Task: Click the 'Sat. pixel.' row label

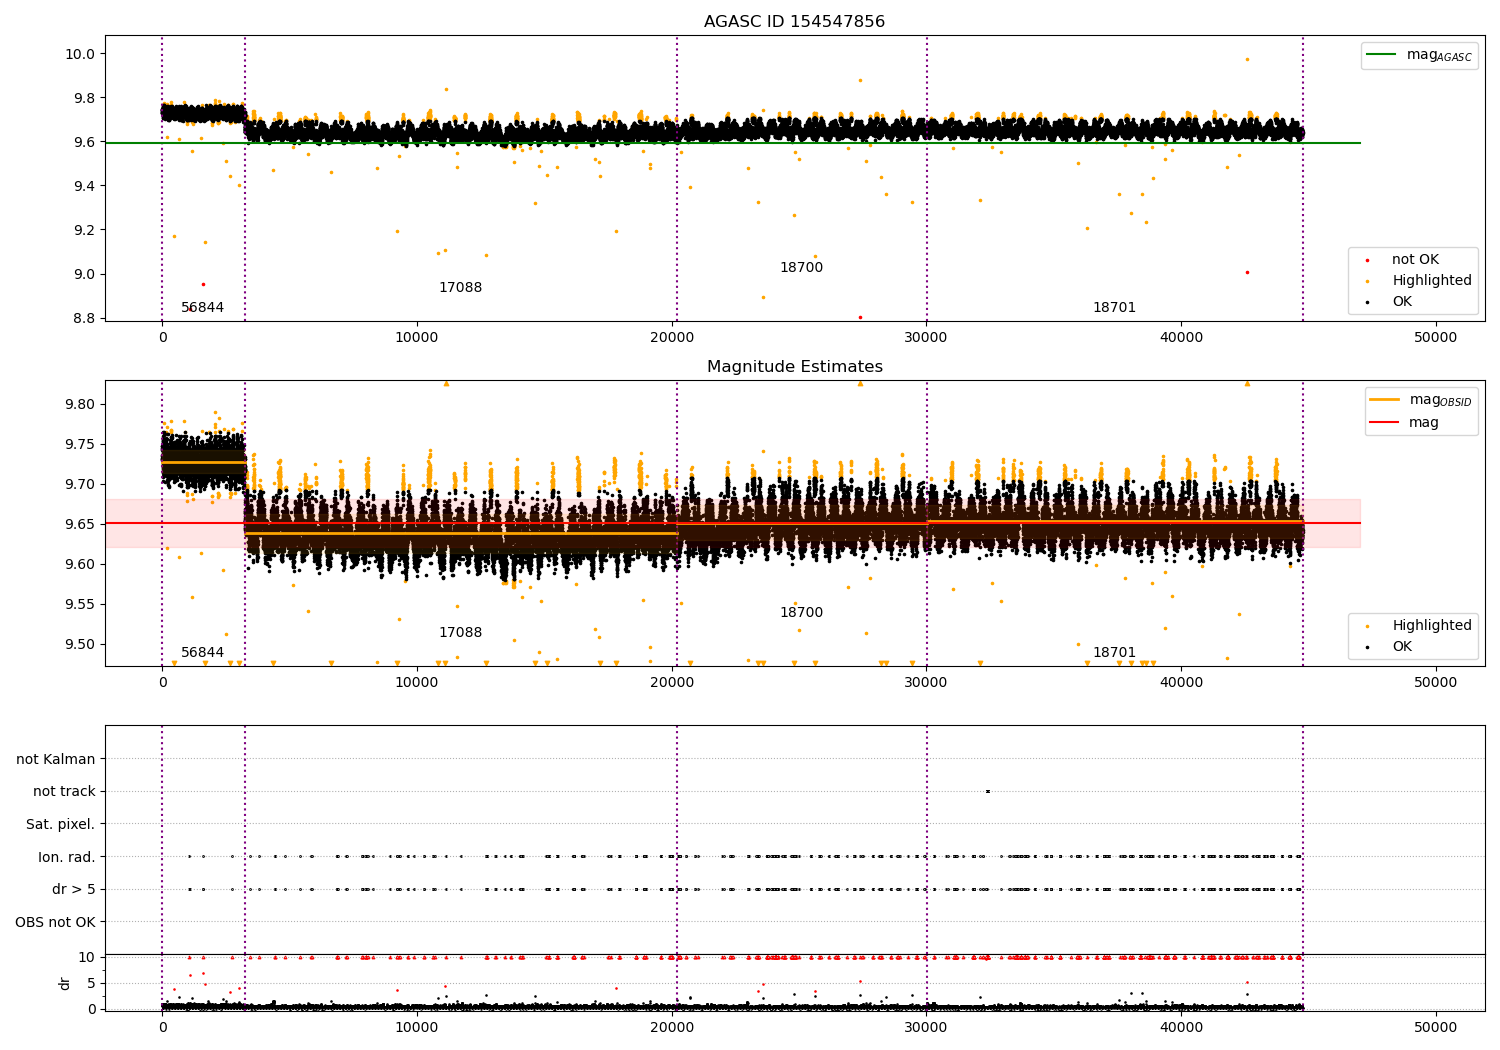Action: click(60, 824)
